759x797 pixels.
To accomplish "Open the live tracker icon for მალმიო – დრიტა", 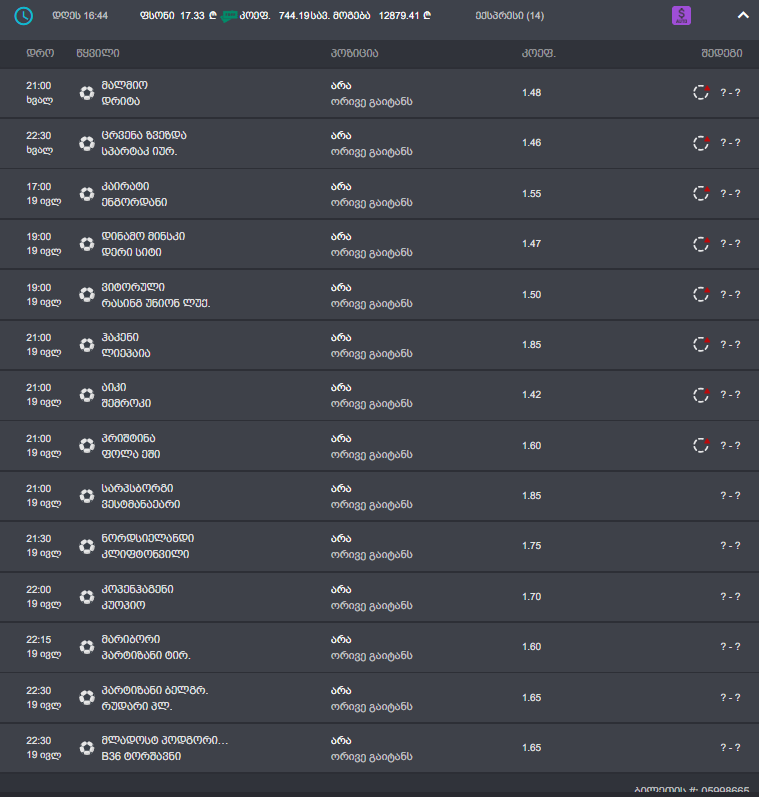I will 701,92.
